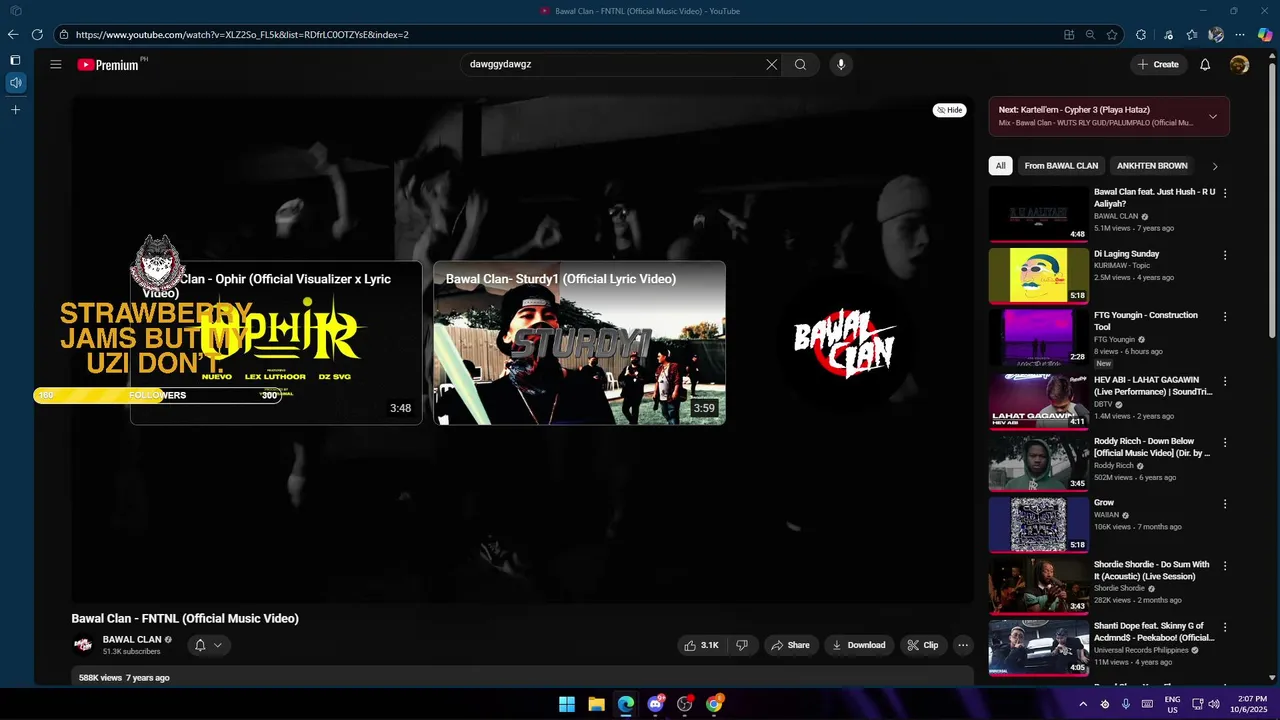1280x720 pixels.
Task: Open the BAWAL CLAN channel name link
Action: tap(132, 640)
